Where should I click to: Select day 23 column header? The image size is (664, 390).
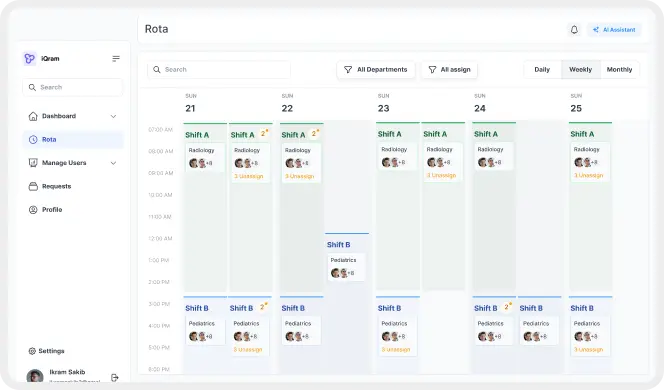384,103
